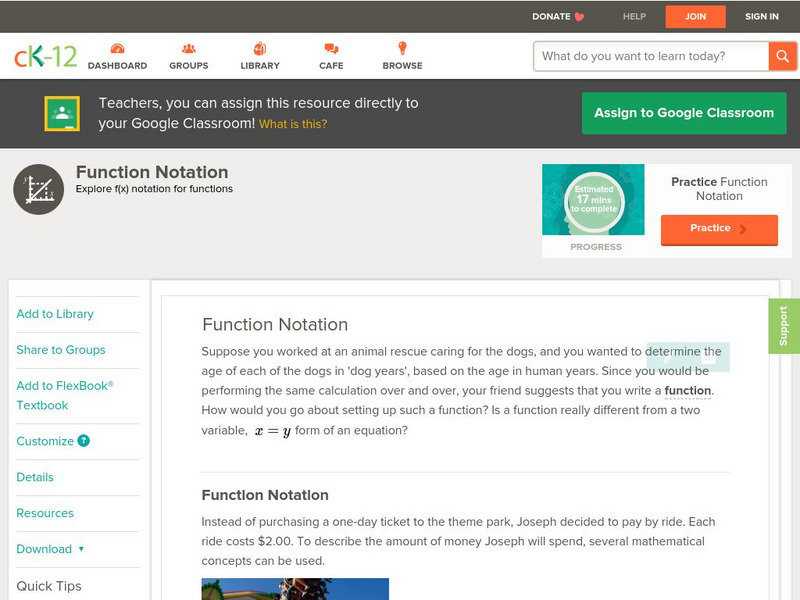Expand the Download dropdown arrow

pyautogui.click(x=81, y=549)
